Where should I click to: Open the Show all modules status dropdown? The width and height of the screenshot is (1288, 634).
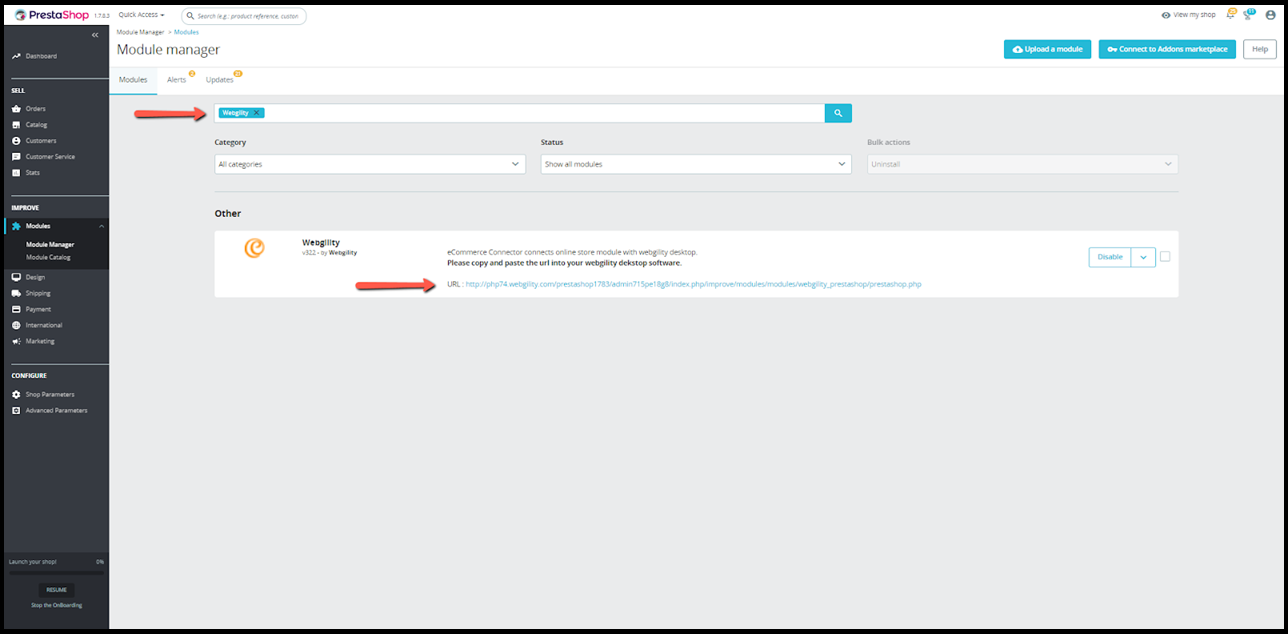[696, 164]
